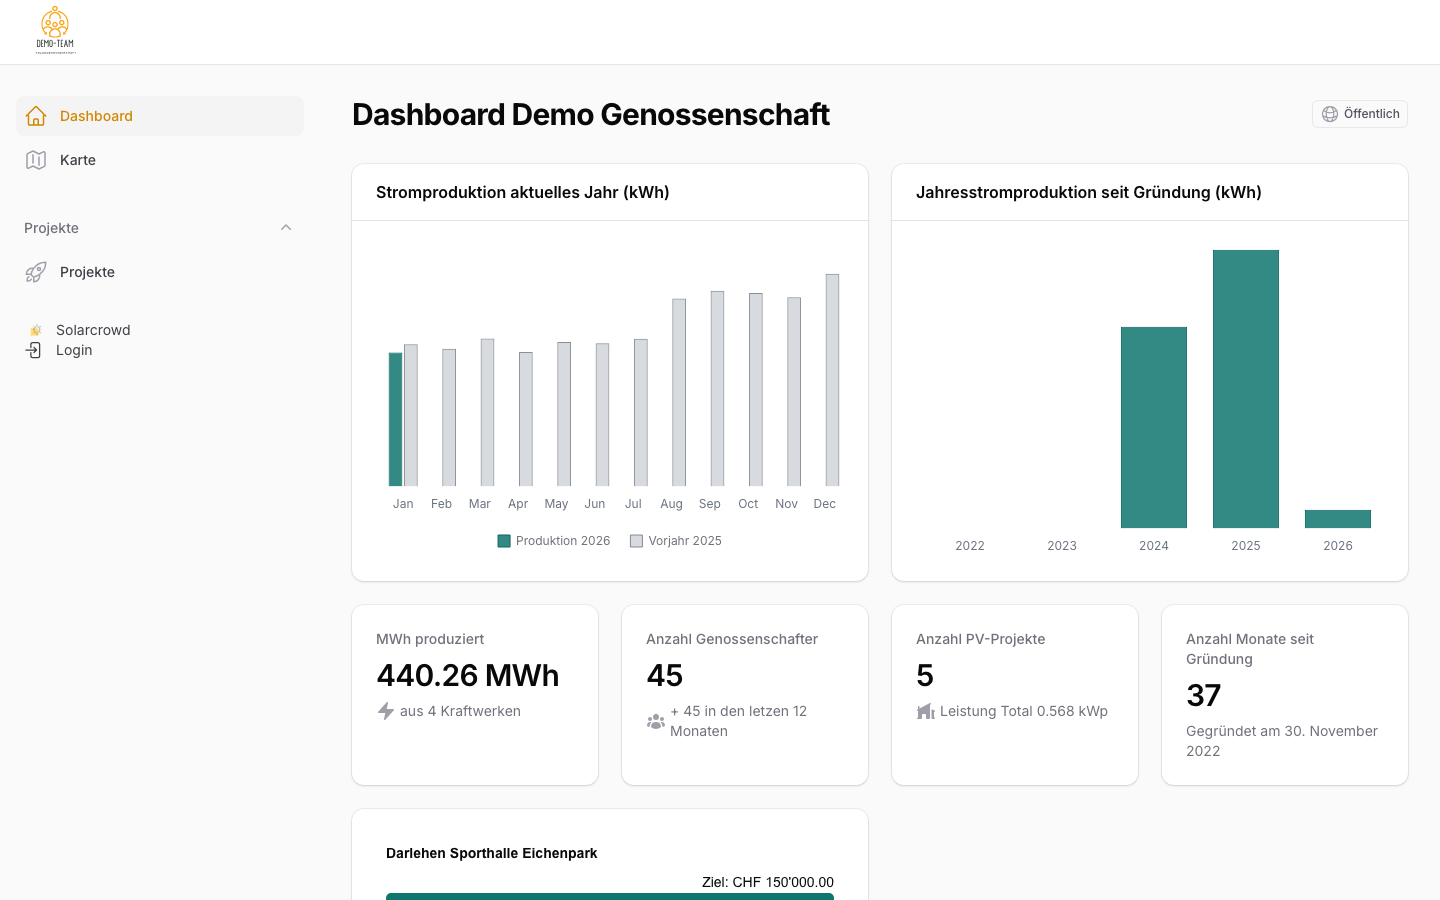Screen dimensions: 1440x900
Task: Click the Dashboard home icon in the sidebar
Action: click(36, 115)
